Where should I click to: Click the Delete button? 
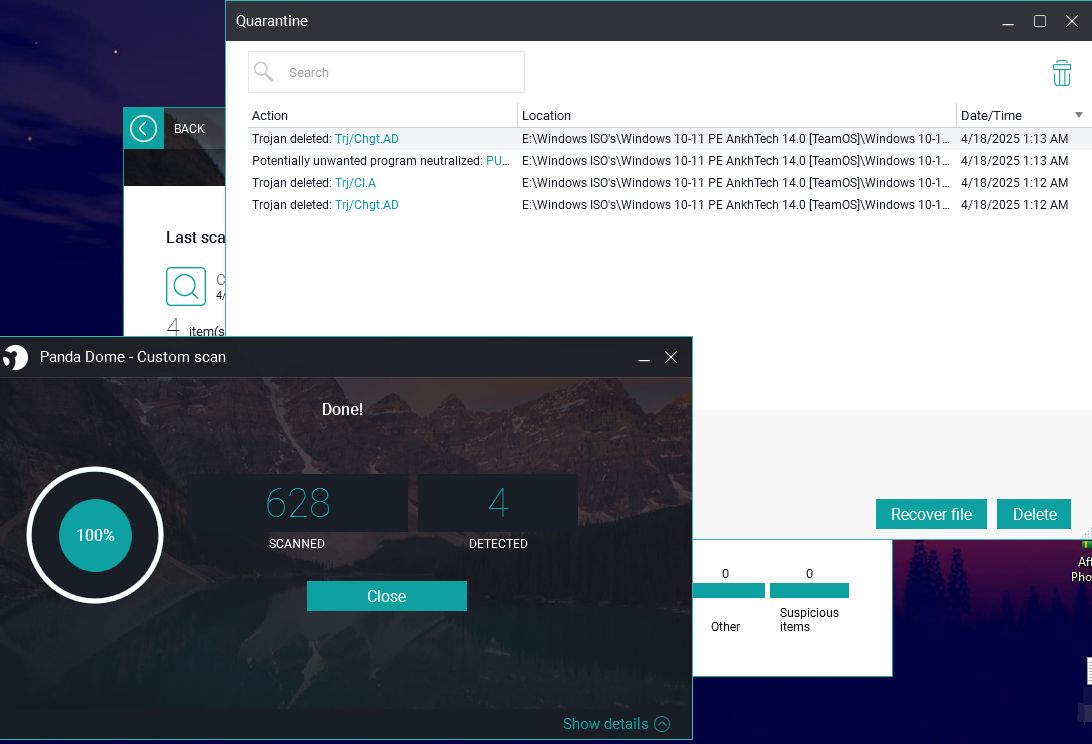coord(1034,514)
